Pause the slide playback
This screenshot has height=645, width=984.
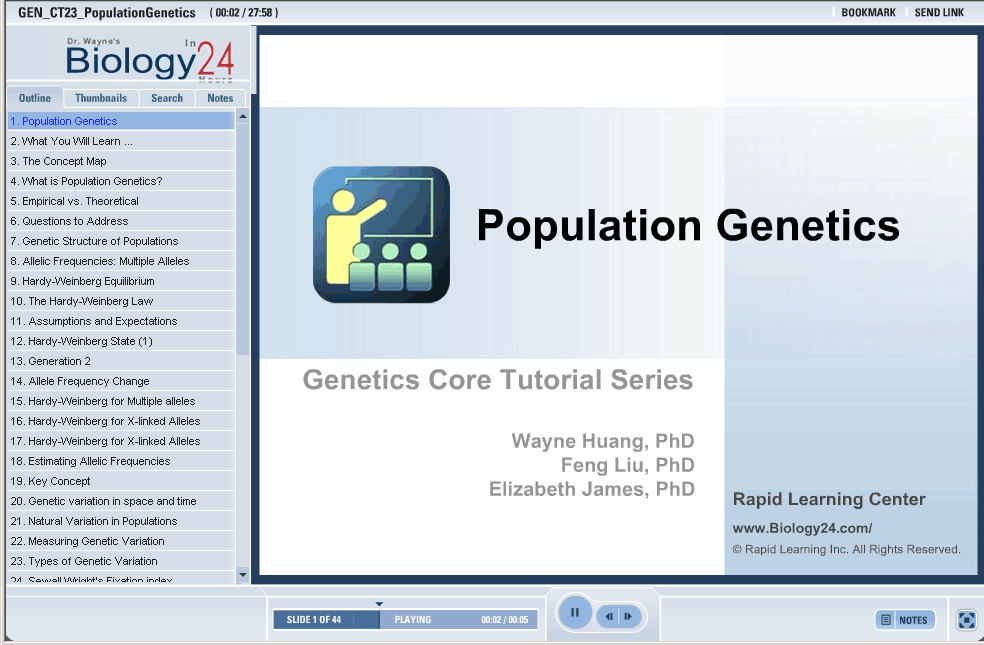(574, 612)
